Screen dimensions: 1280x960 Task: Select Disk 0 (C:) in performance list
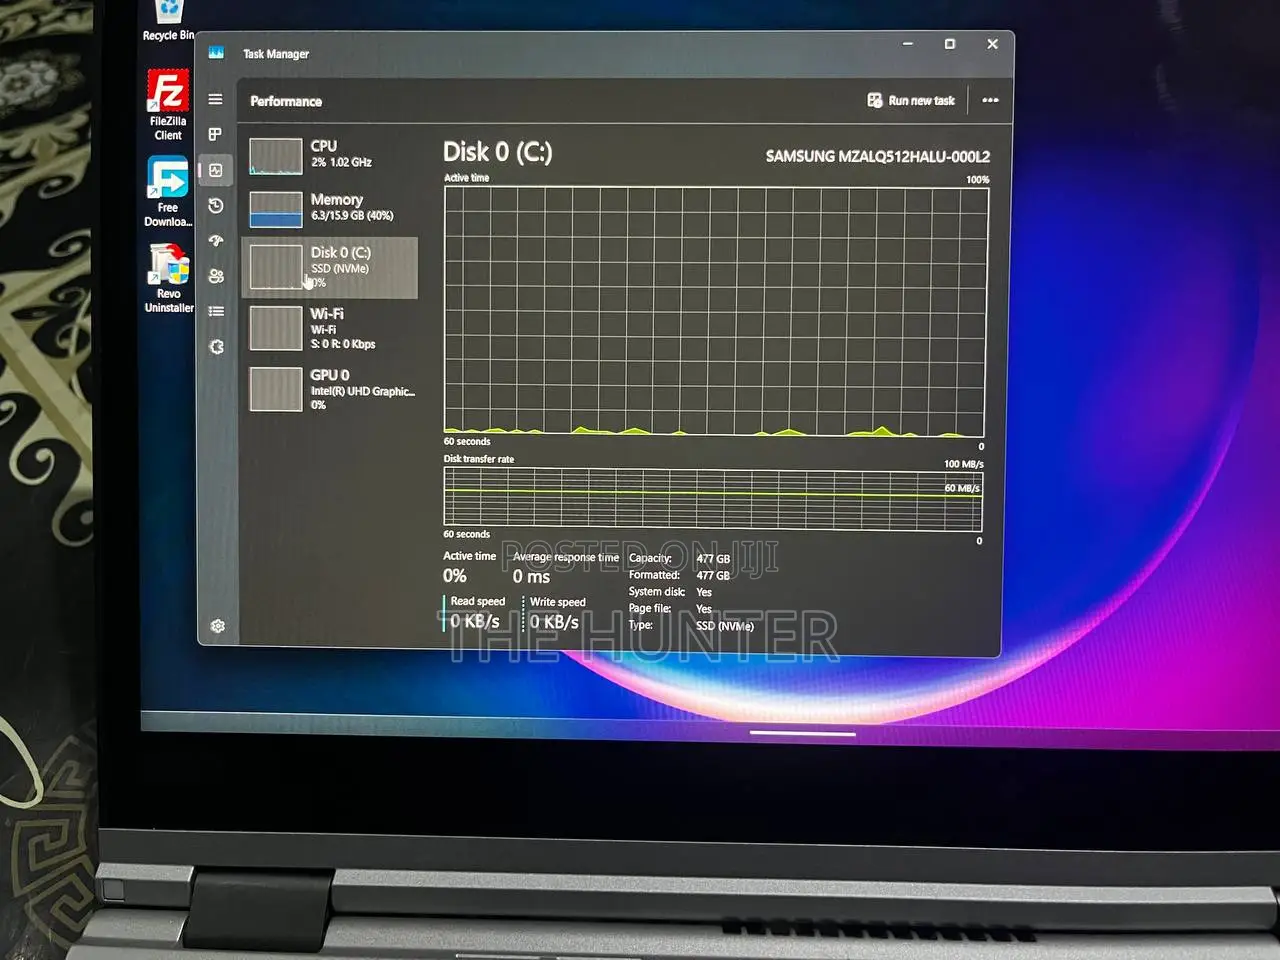click(329, 267)
